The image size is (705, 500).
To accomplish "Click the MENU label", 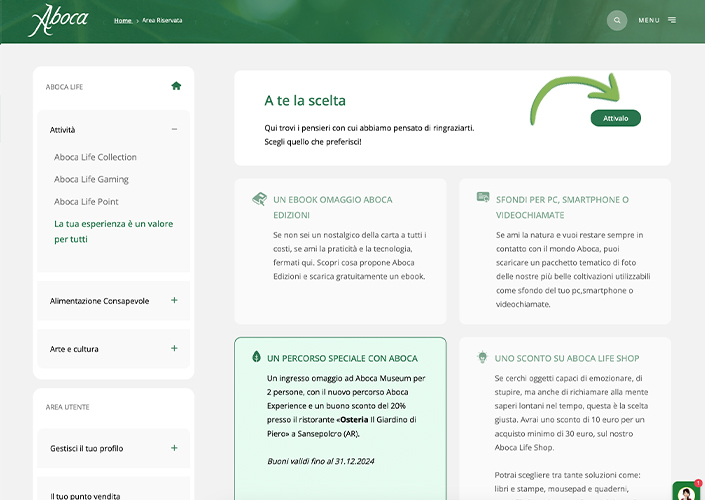I will 649,20.
